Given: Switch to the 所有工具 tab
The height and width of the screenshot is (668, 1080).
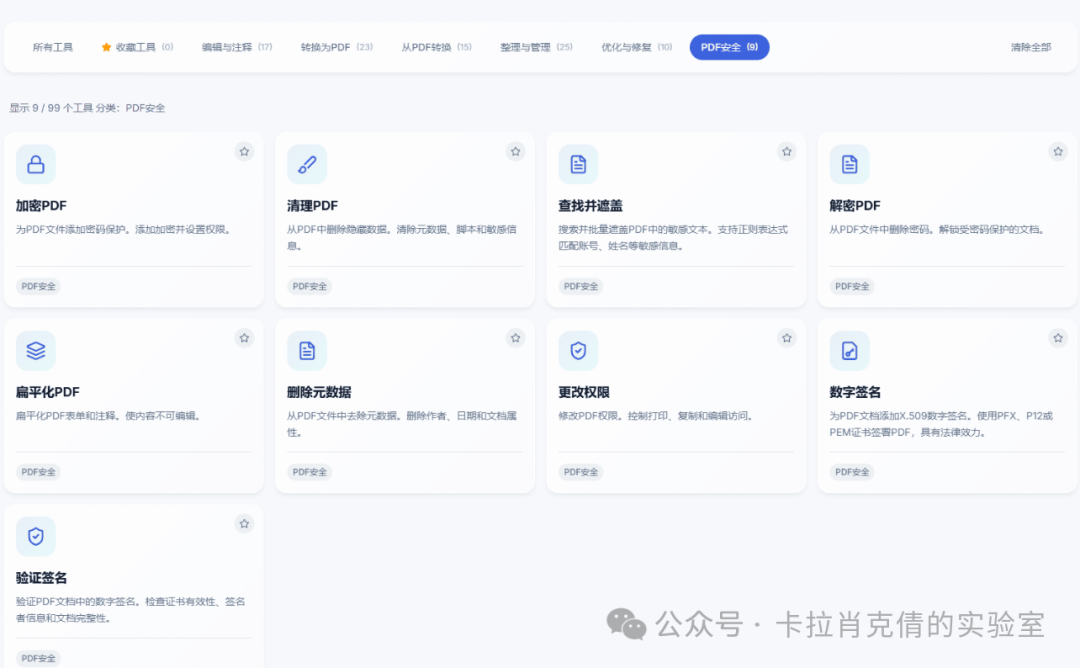Looking at the screenshot, I should 53,47.
